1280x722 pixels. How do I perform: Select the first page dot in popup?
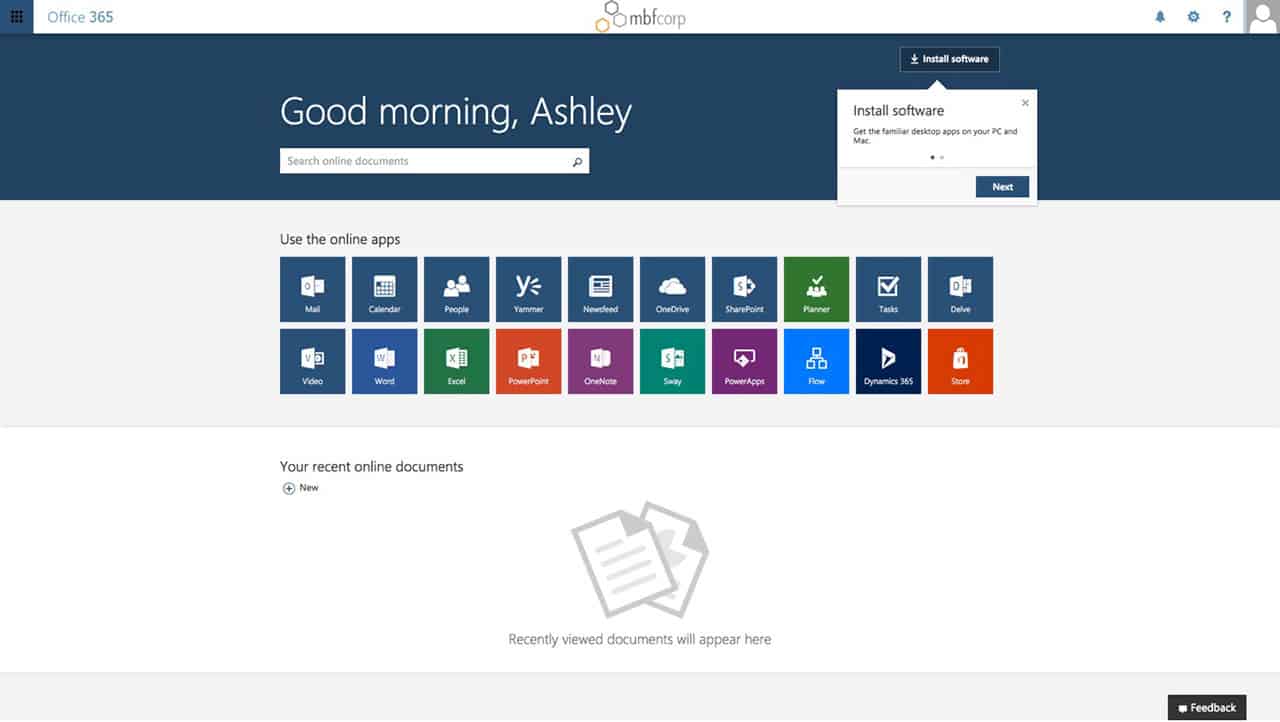tap(932, 157)
